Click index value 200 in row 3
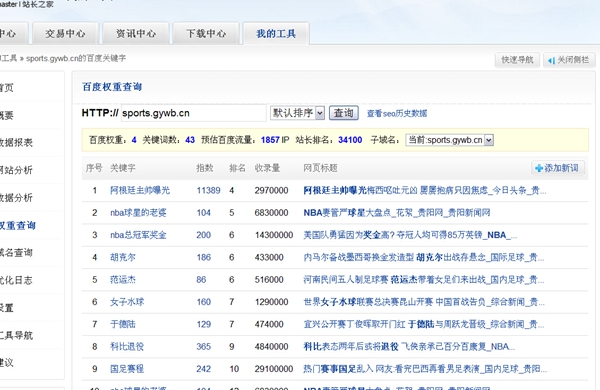 [204, 235]
